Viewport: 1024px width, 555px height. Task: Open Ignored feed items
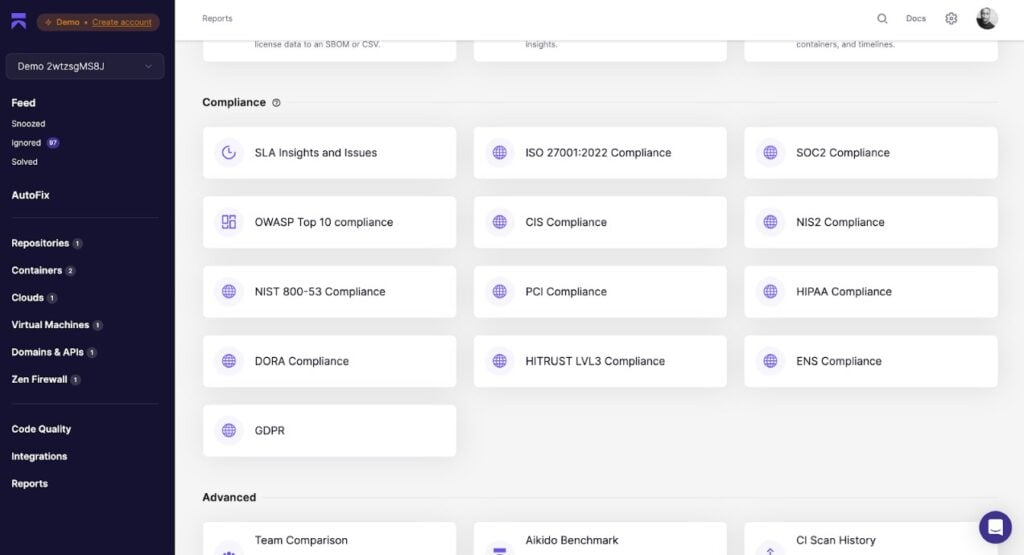pyautogui.click(x=26, y=142)
